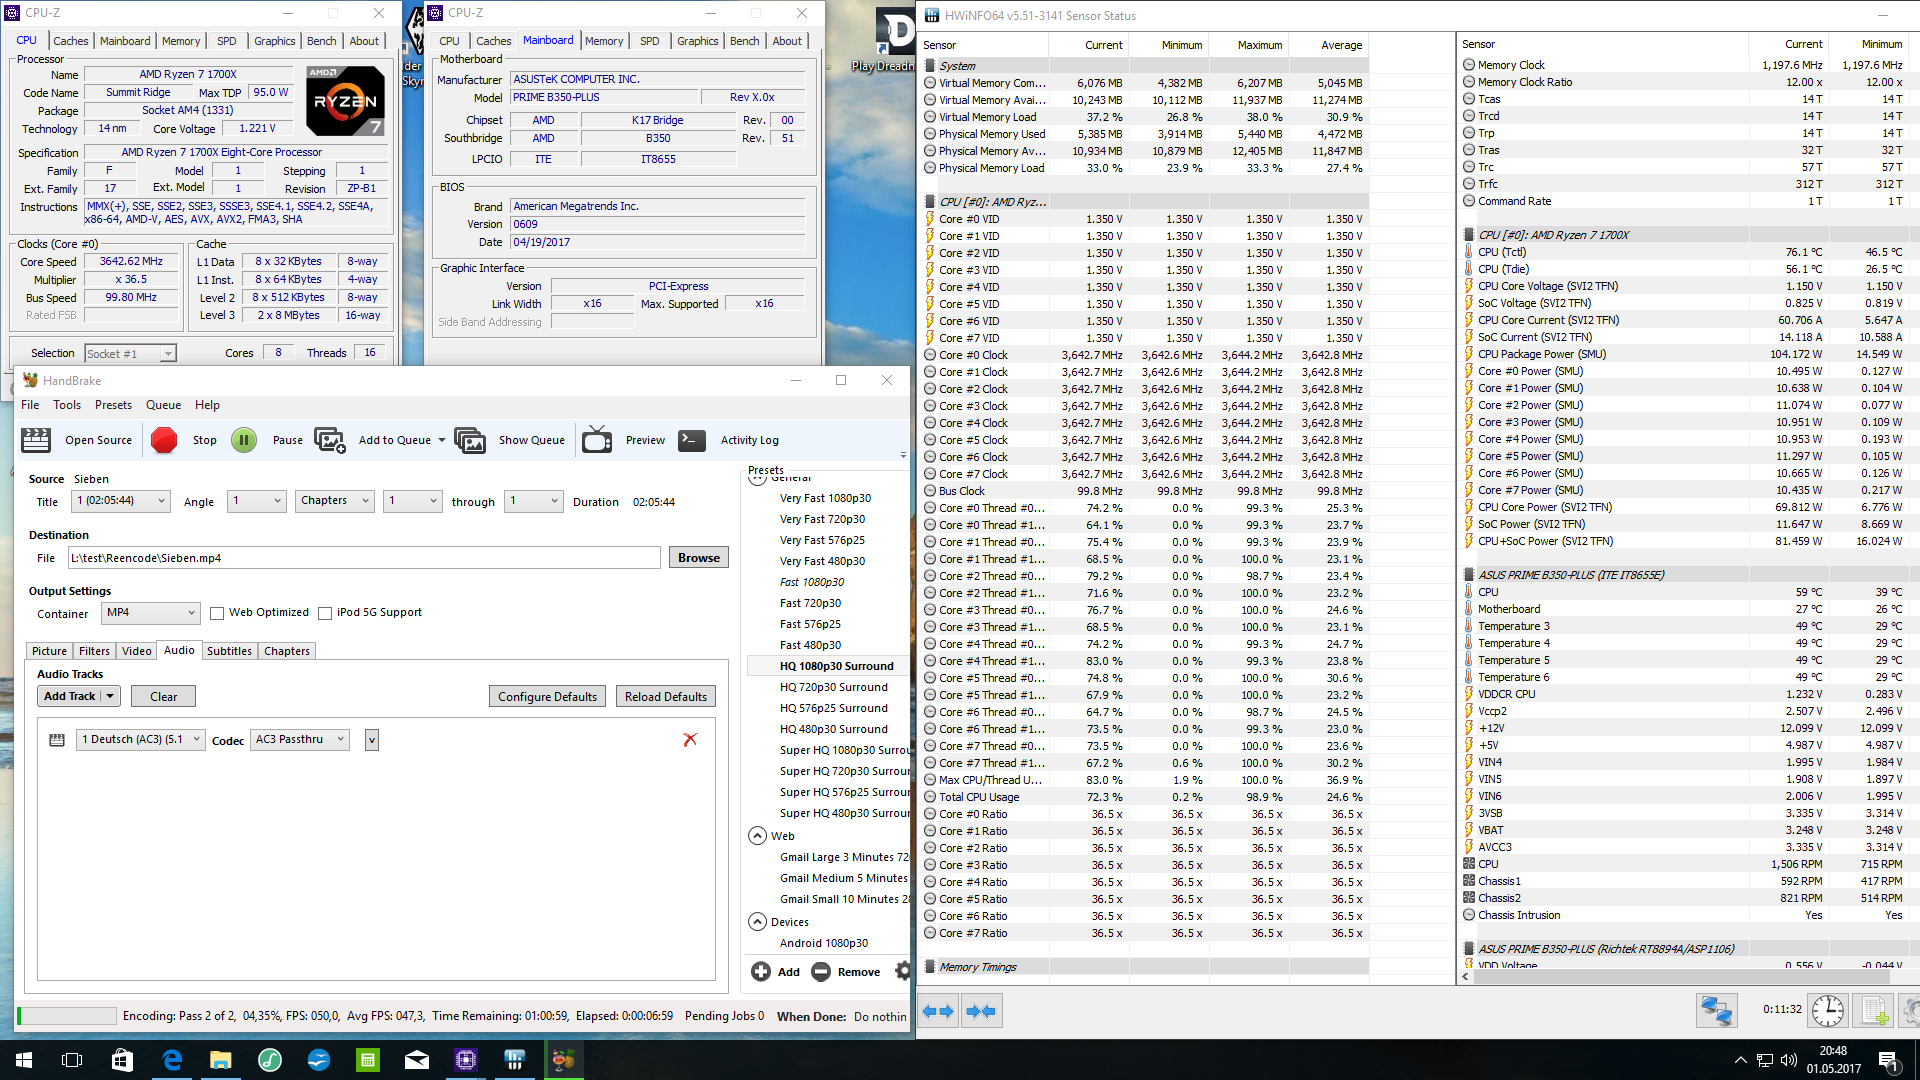
Task: Open the Presets menu
Action: point(113,405)
